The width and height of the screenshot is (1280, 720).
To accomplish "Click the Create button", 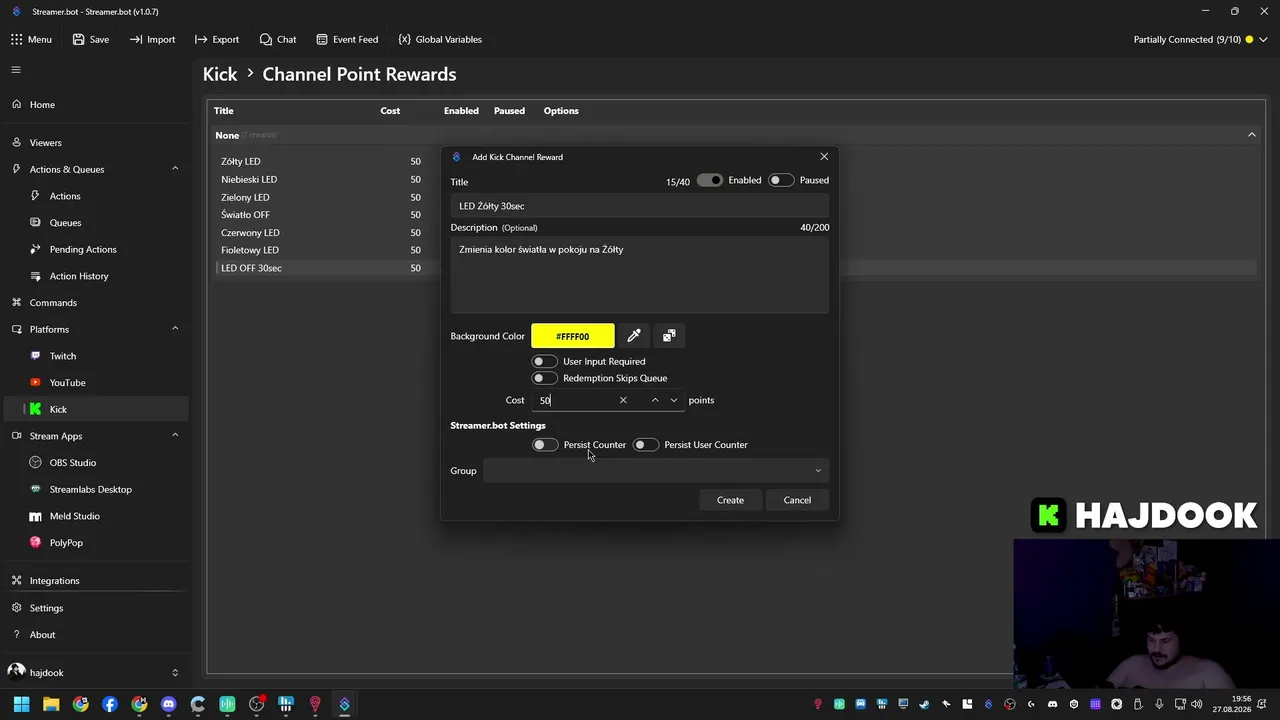I will 730,500.
